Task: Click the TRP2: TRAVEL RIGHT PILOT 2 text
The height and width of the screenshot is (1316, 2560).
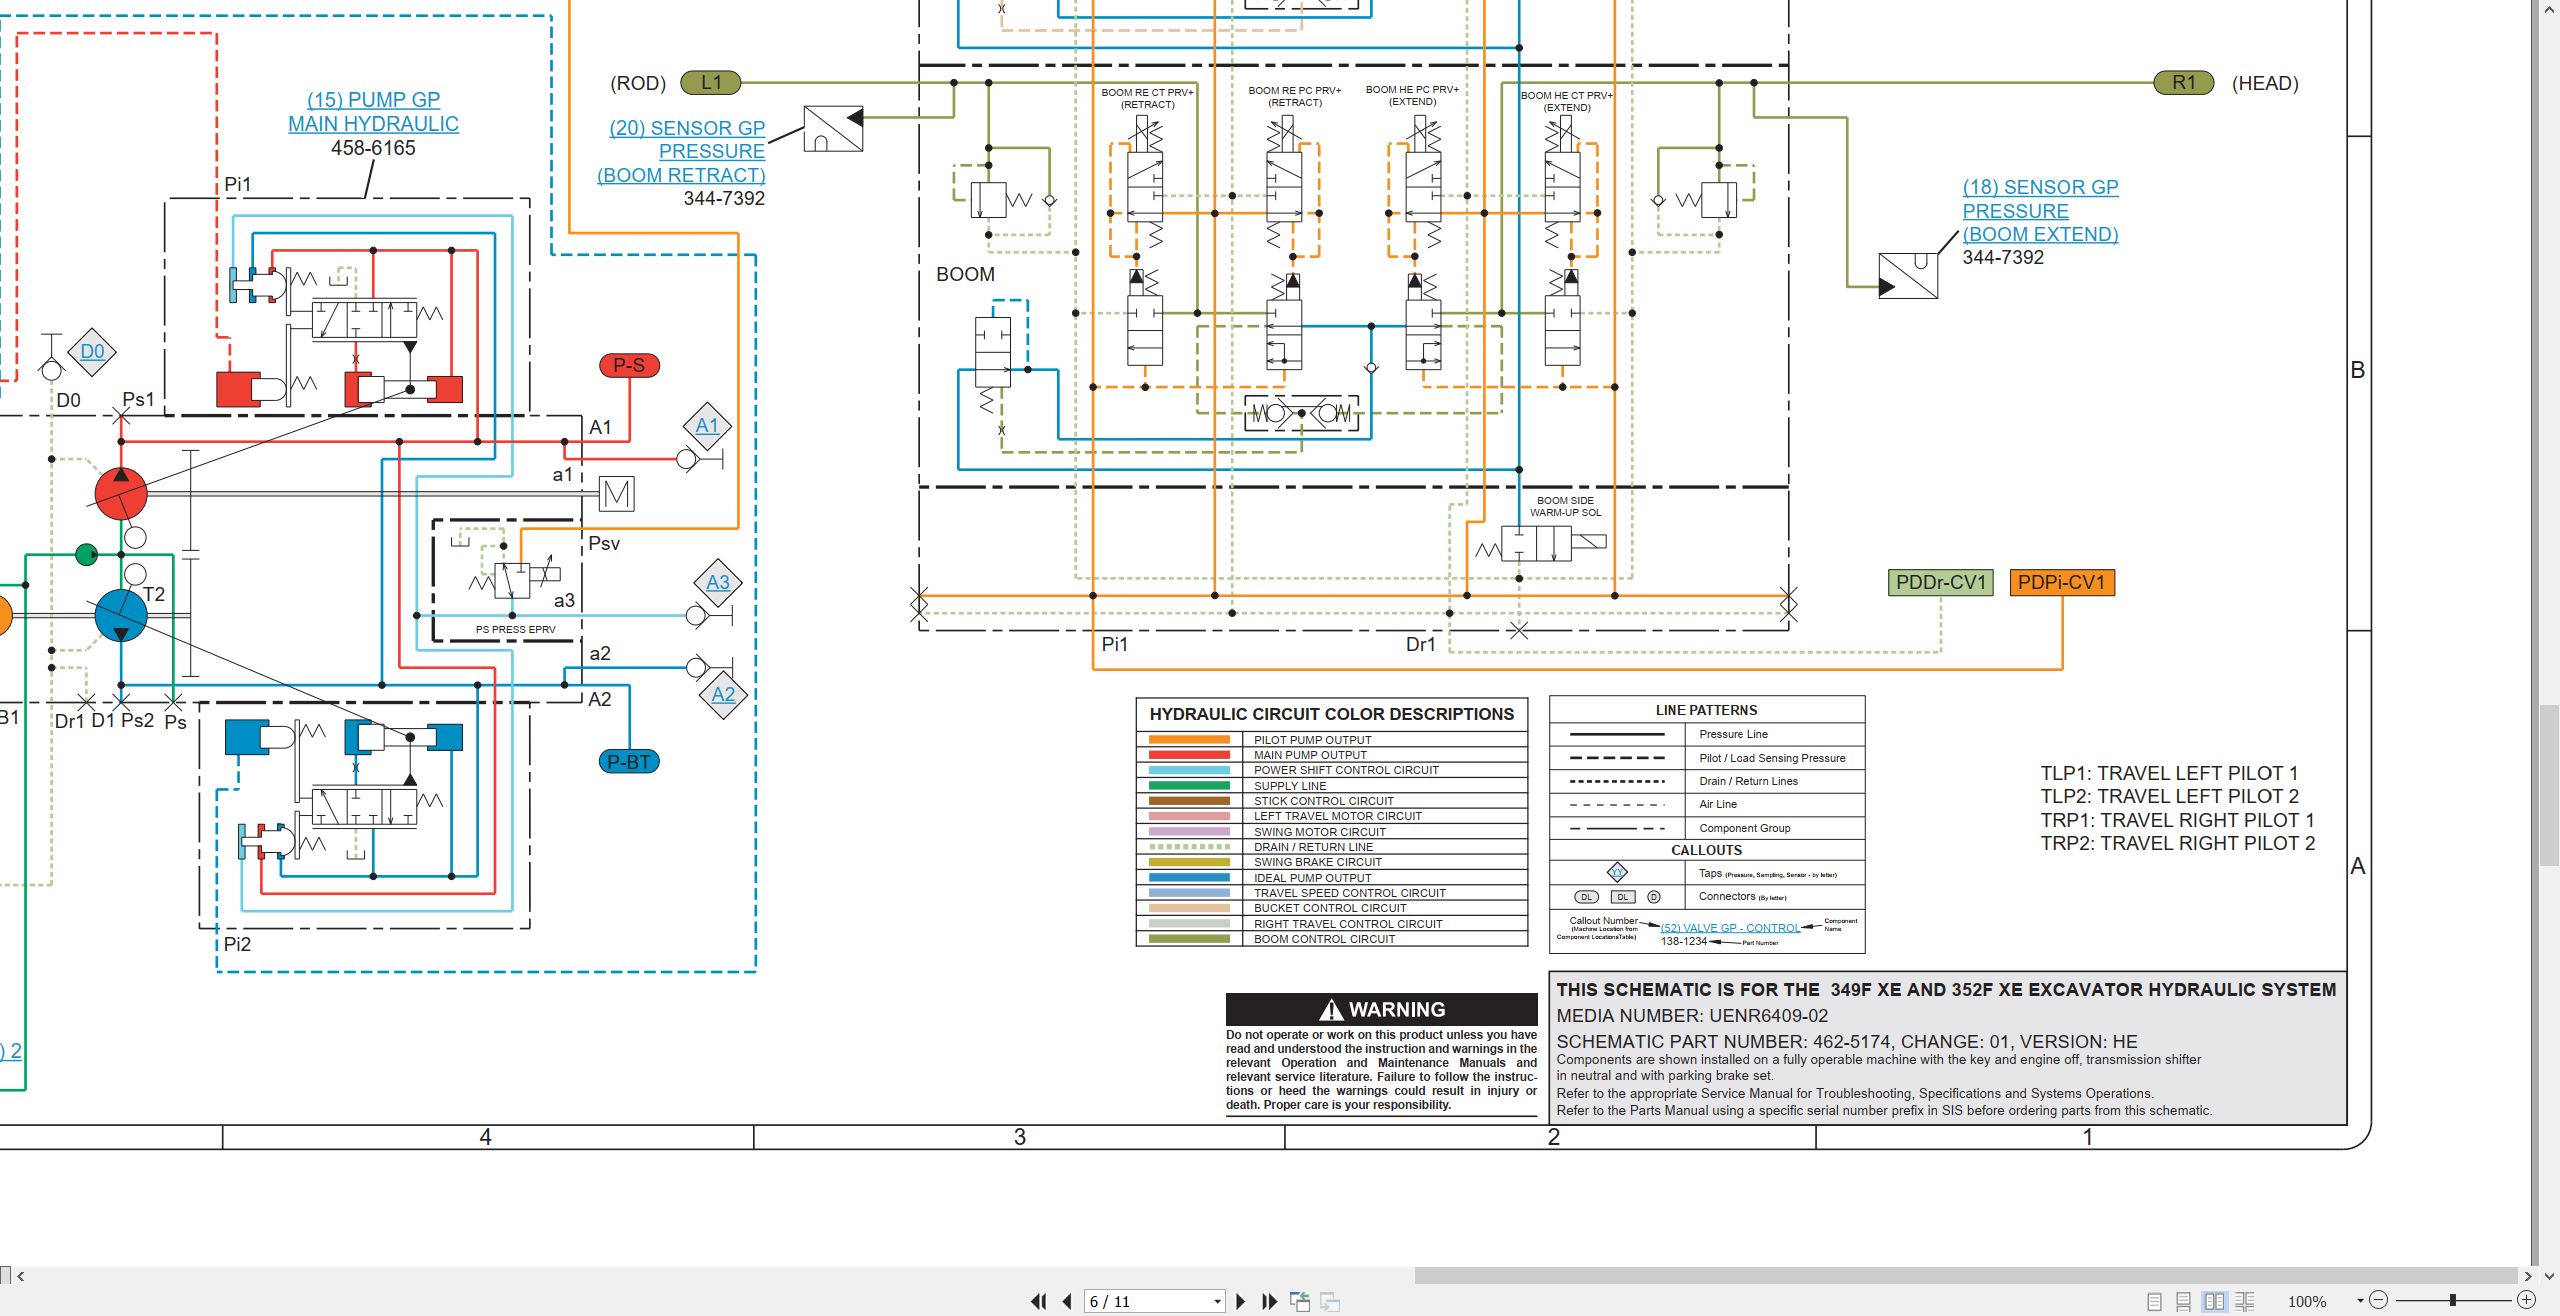Action: 2178,843
